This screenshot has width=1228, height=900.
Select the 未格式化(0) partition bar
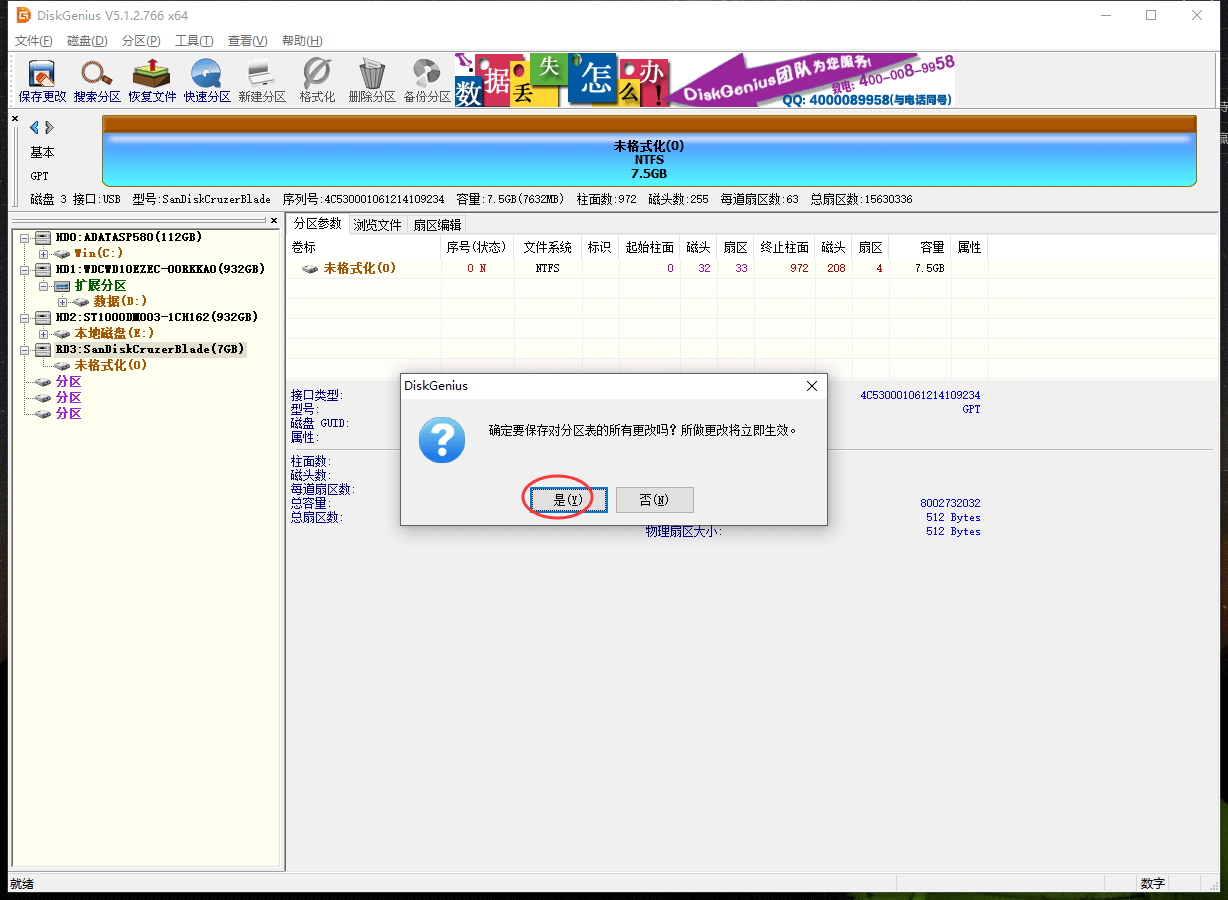click(649, 160)
